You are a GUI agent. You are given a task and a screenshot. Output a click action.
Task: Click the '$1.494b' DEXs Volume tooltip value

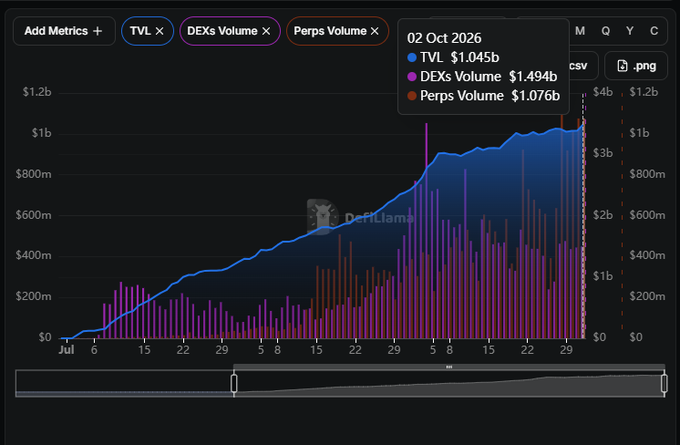[533, 77]
